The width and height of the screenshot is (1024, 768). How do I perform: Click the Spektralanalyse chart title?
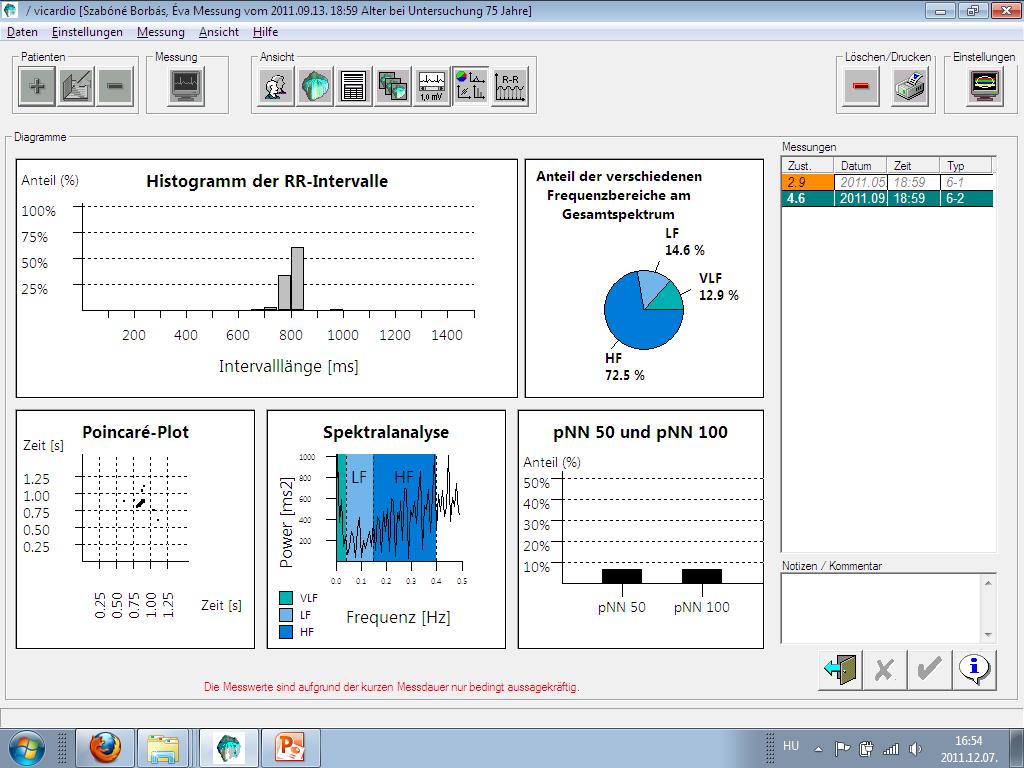[386, 432]
